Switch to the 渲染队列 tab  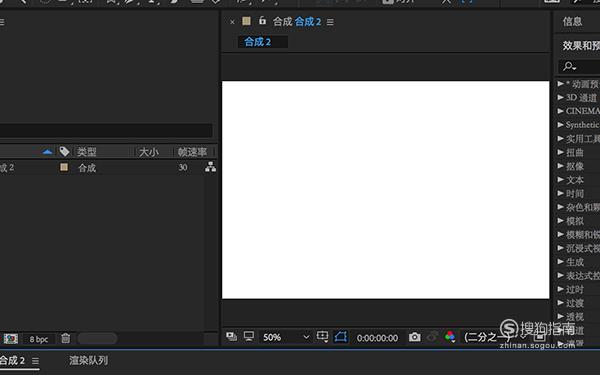coord(88,360)
